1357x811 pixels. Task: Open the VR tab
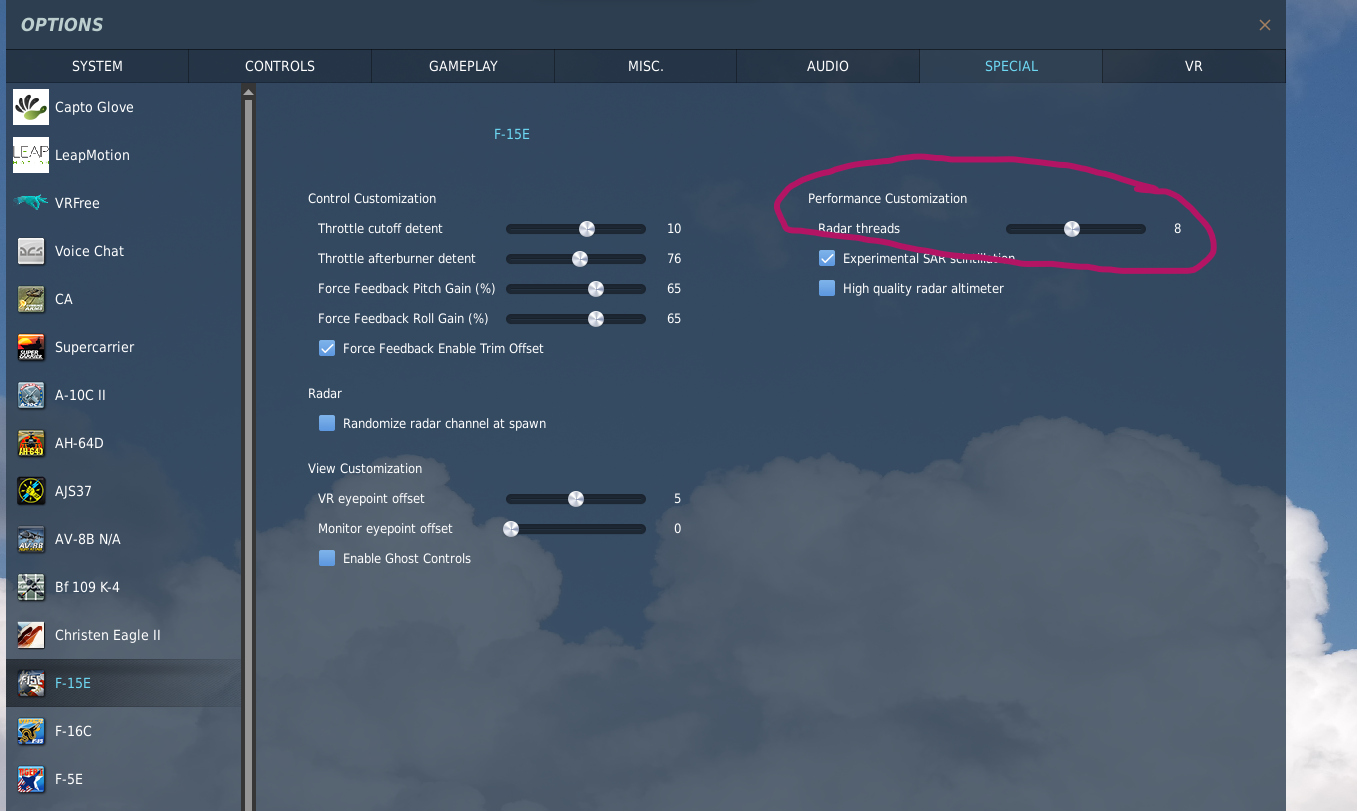pos(1193,66)
